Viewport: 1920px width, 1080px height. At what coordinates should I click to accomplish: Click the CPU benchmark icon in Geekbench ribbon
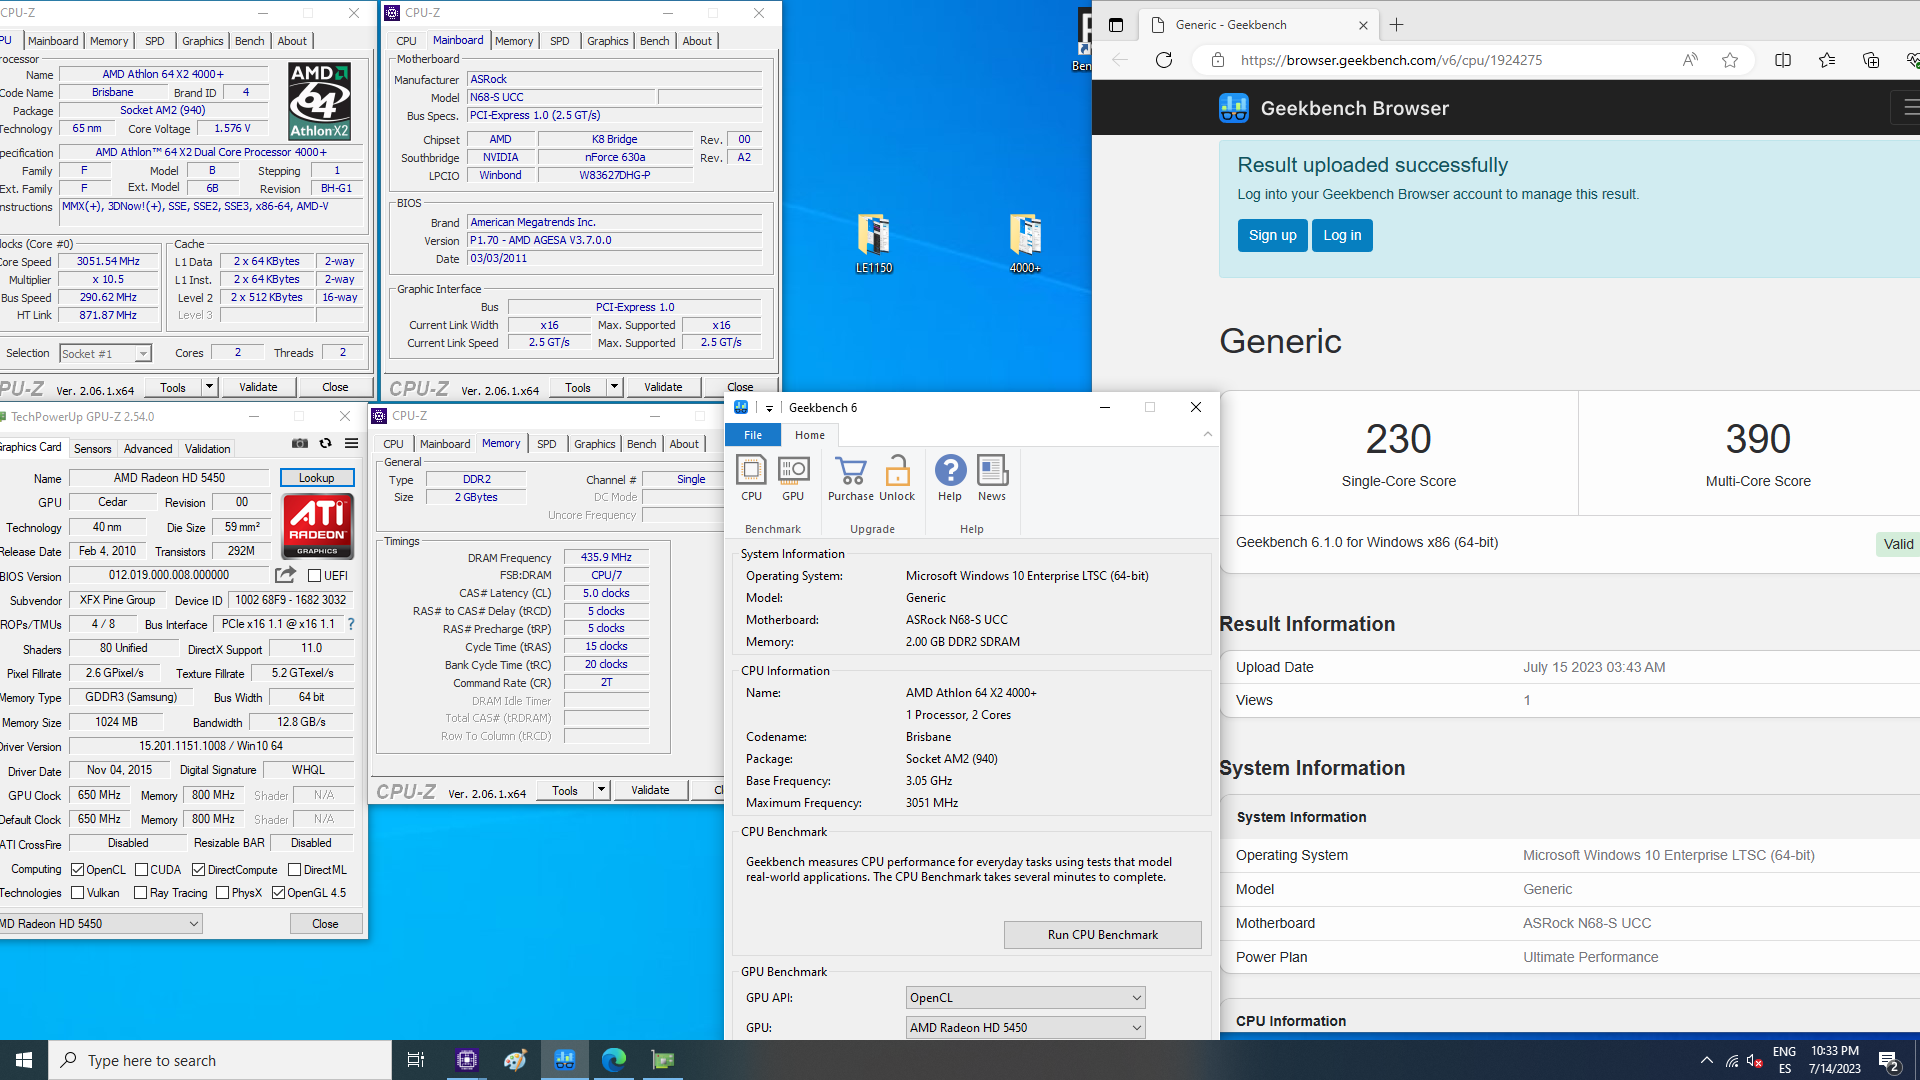tap(751, 479)
